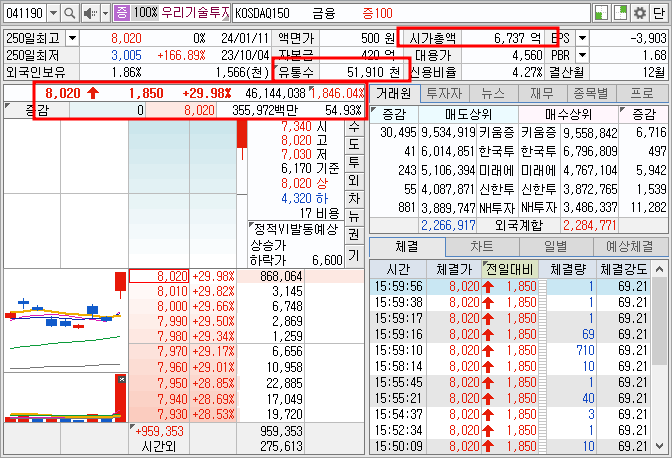Screen dimensions: 672x458
Task: Click the 수 side button
Action: click(354, 127)
